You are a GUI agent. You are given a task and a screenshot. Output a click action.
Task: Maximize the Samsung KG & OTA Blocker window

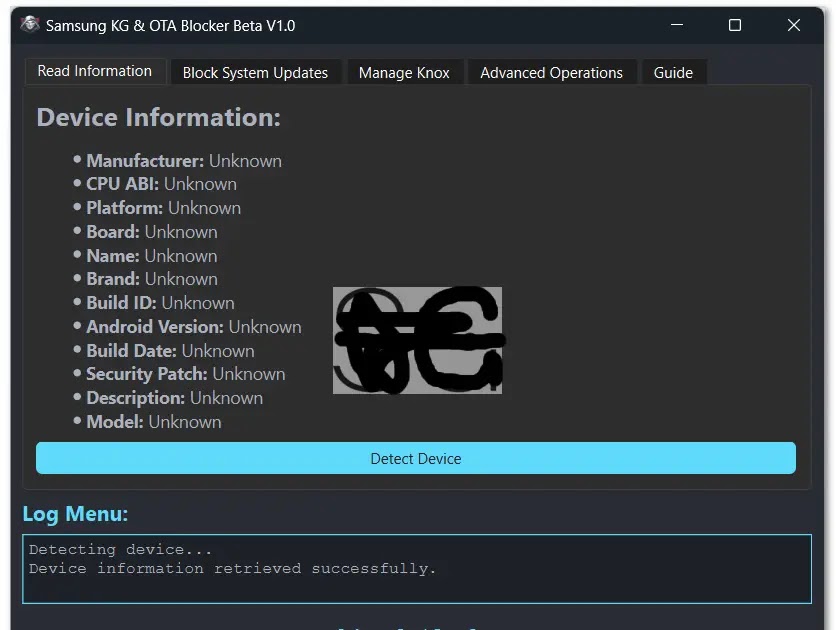click(735, 25)
